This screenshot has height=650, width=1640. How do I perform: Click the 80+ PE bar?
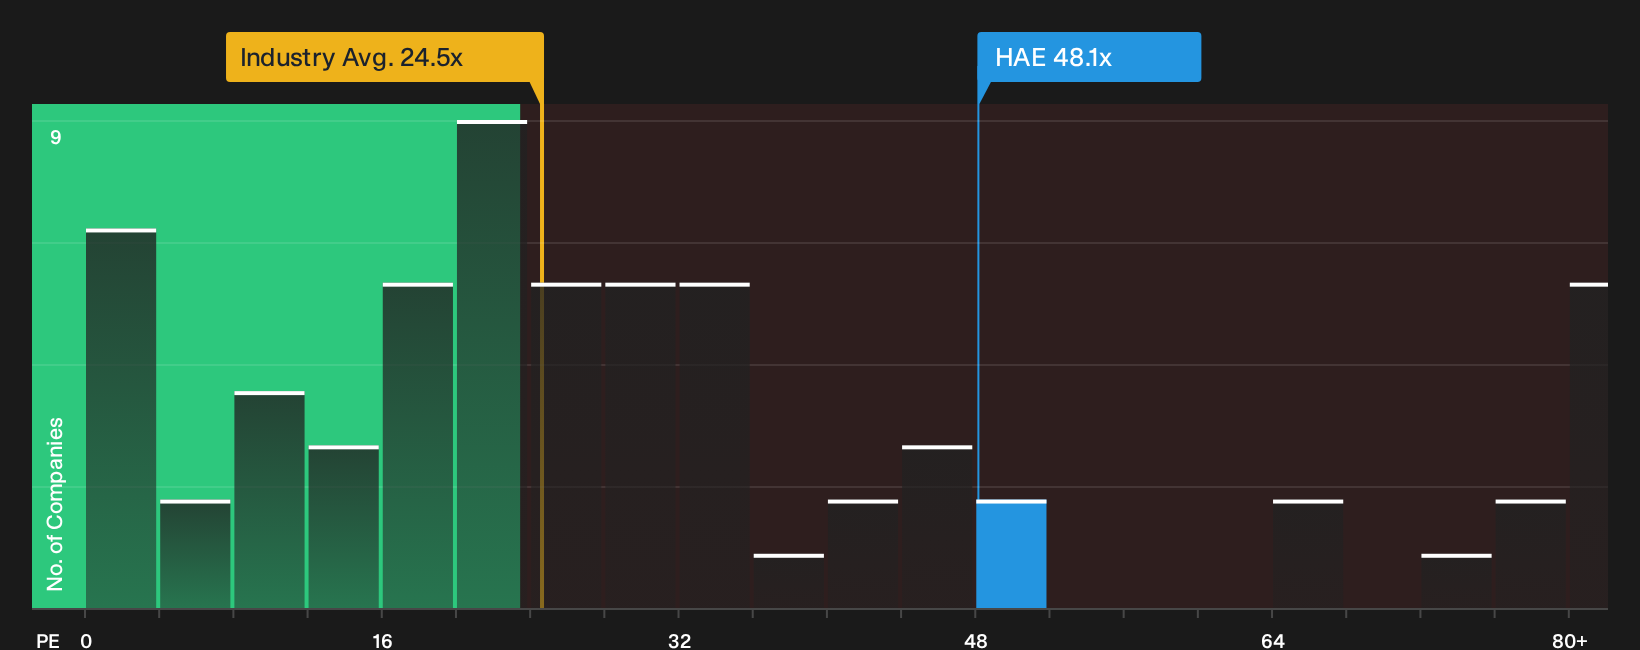click(1589, 446)
